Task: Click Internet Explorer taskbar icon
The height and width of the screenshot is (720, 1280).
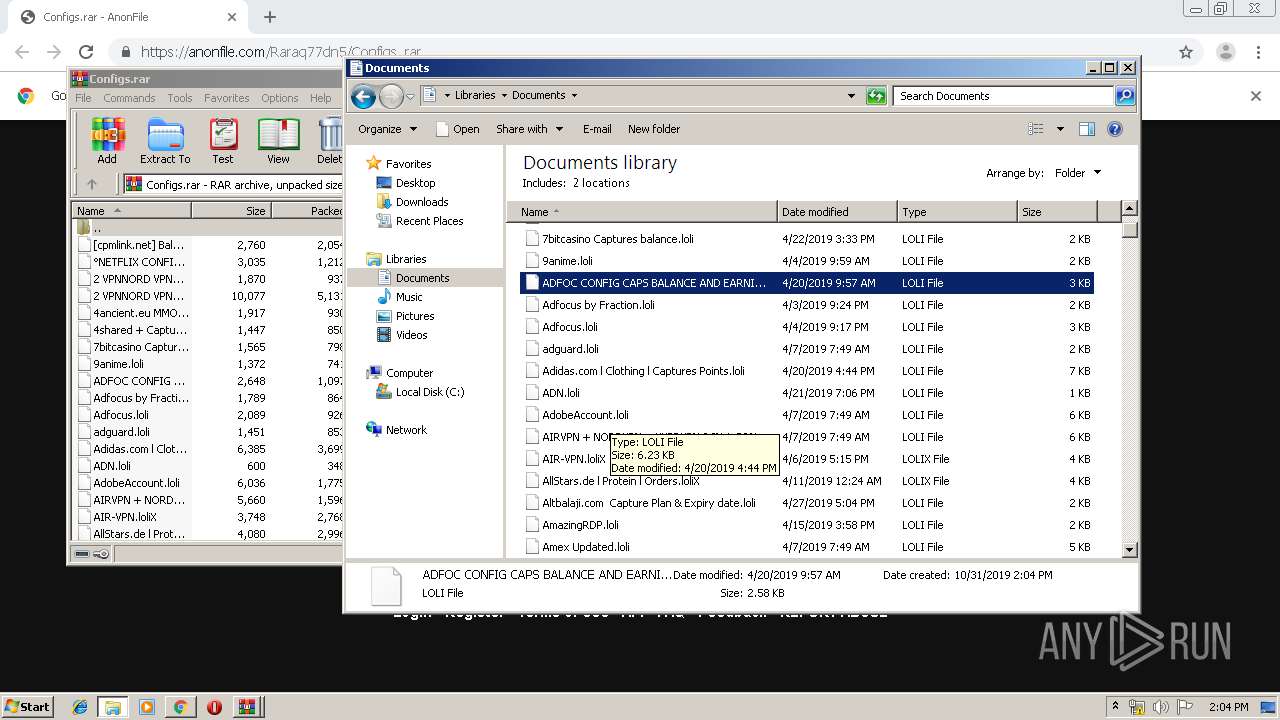Action: (80, 707)
